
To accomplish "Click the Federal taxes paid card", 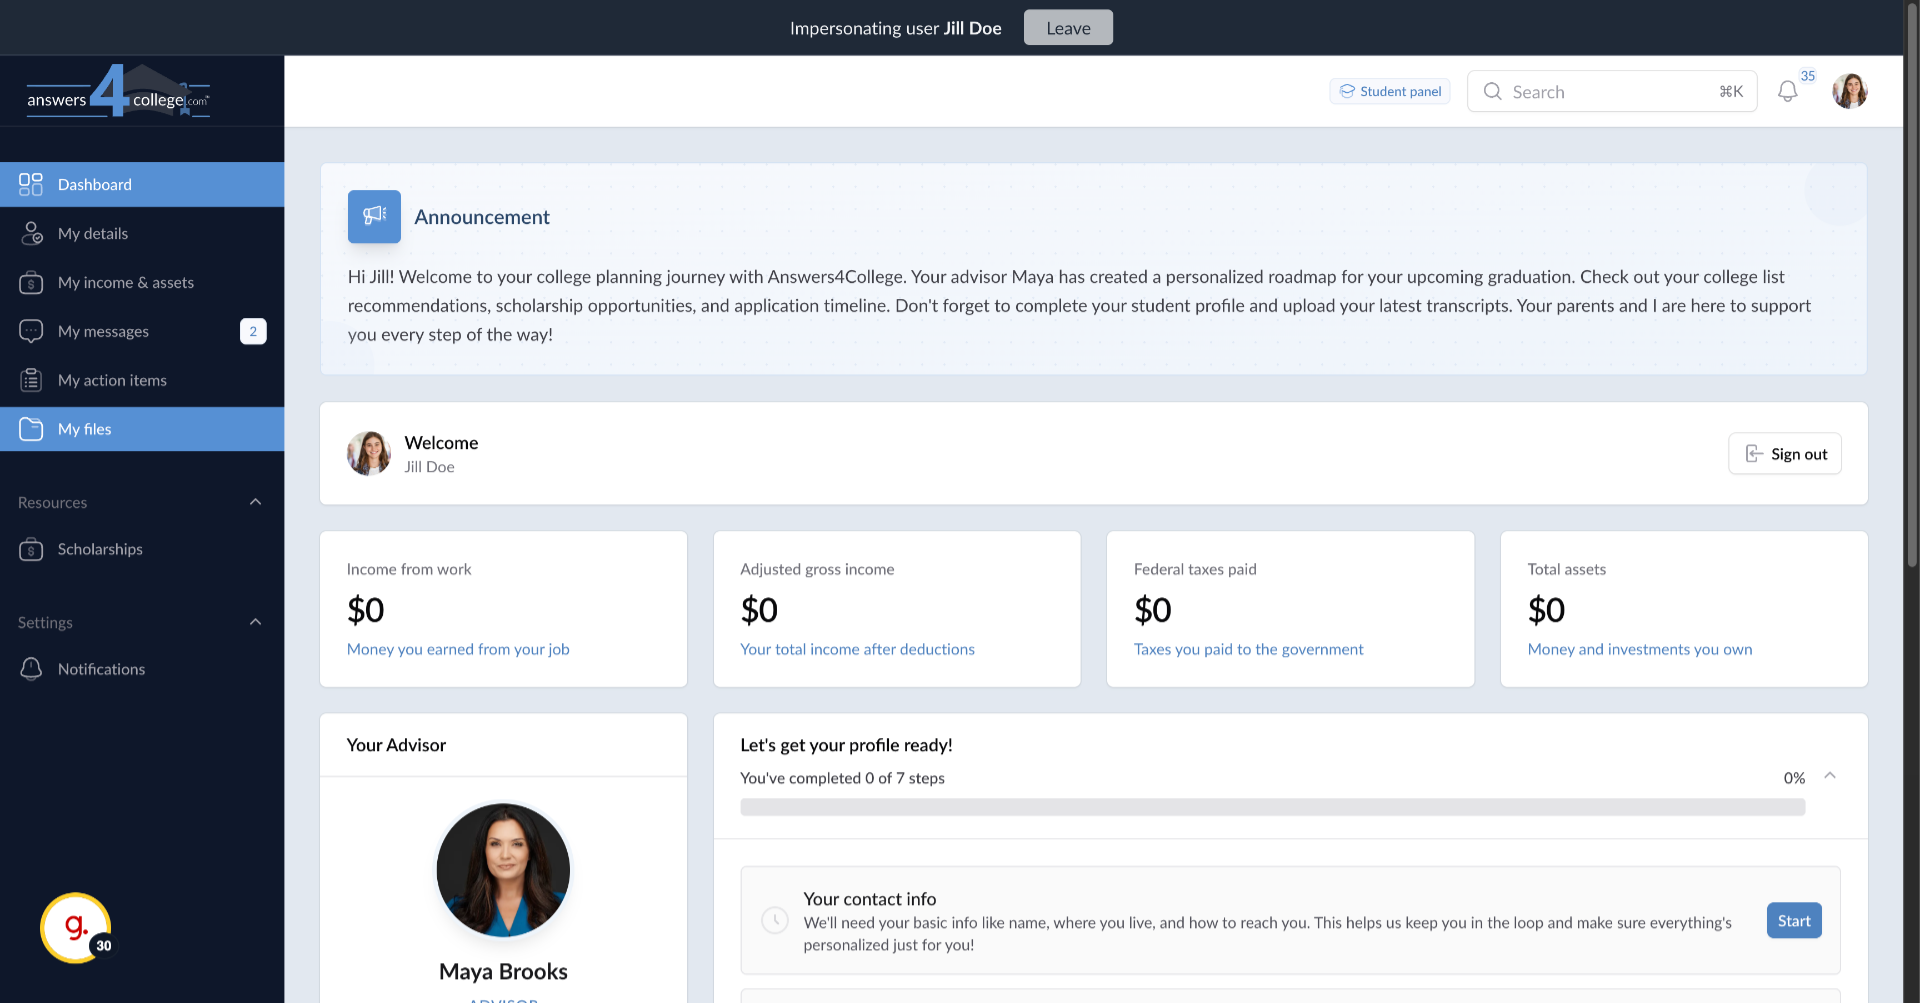I will tap(1290, 609).
